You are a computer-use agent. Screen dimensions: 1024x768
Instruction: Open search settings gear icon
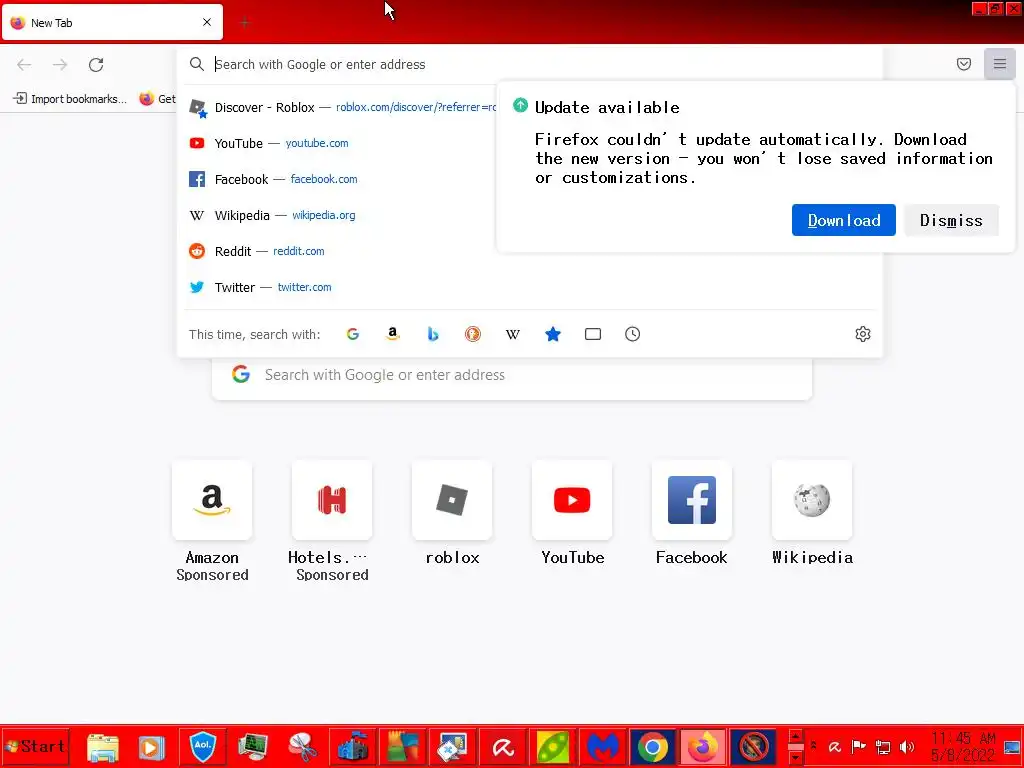[863, 334]
